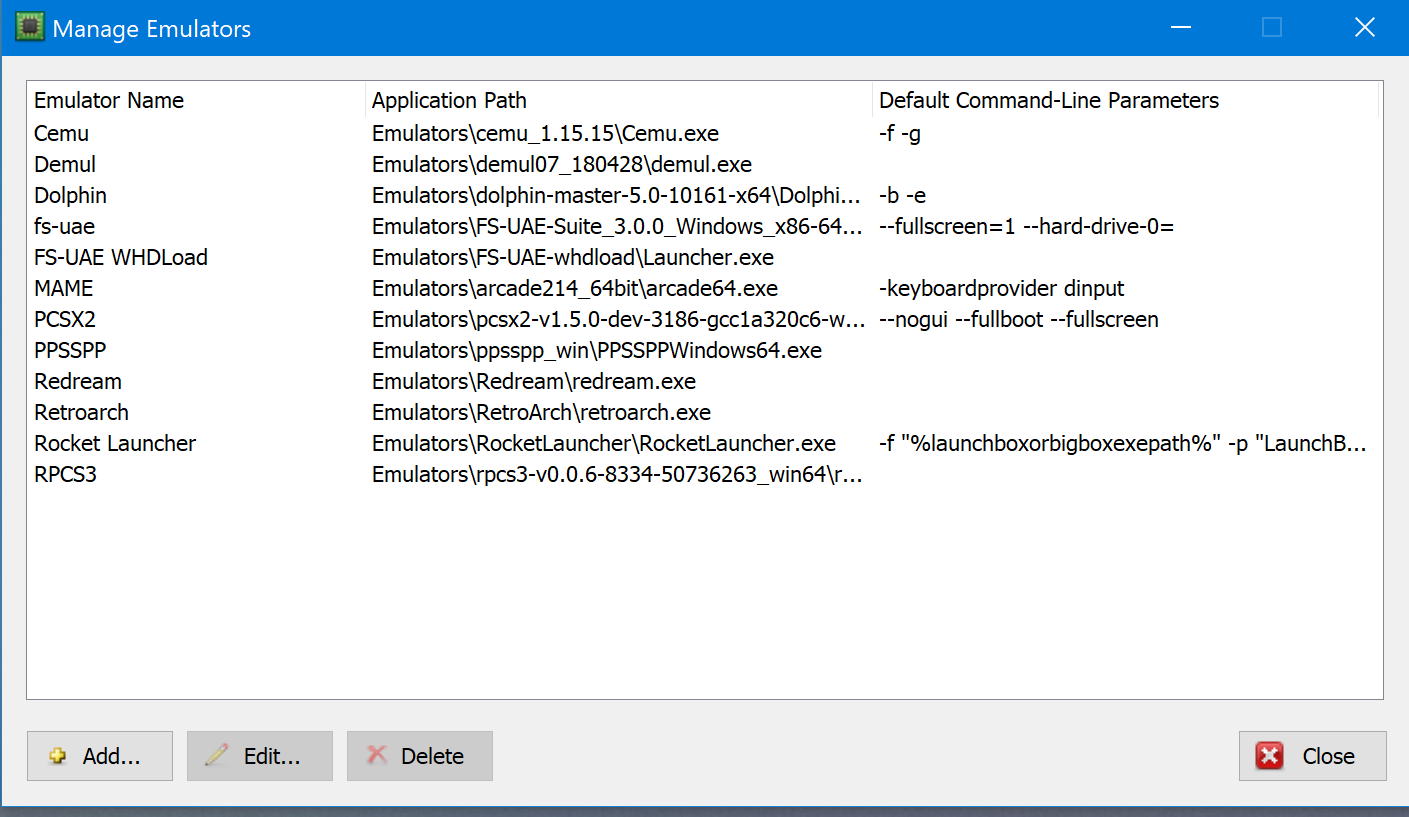Sort by Default Command-Line Parameters column header

(x=1125, y=100)
